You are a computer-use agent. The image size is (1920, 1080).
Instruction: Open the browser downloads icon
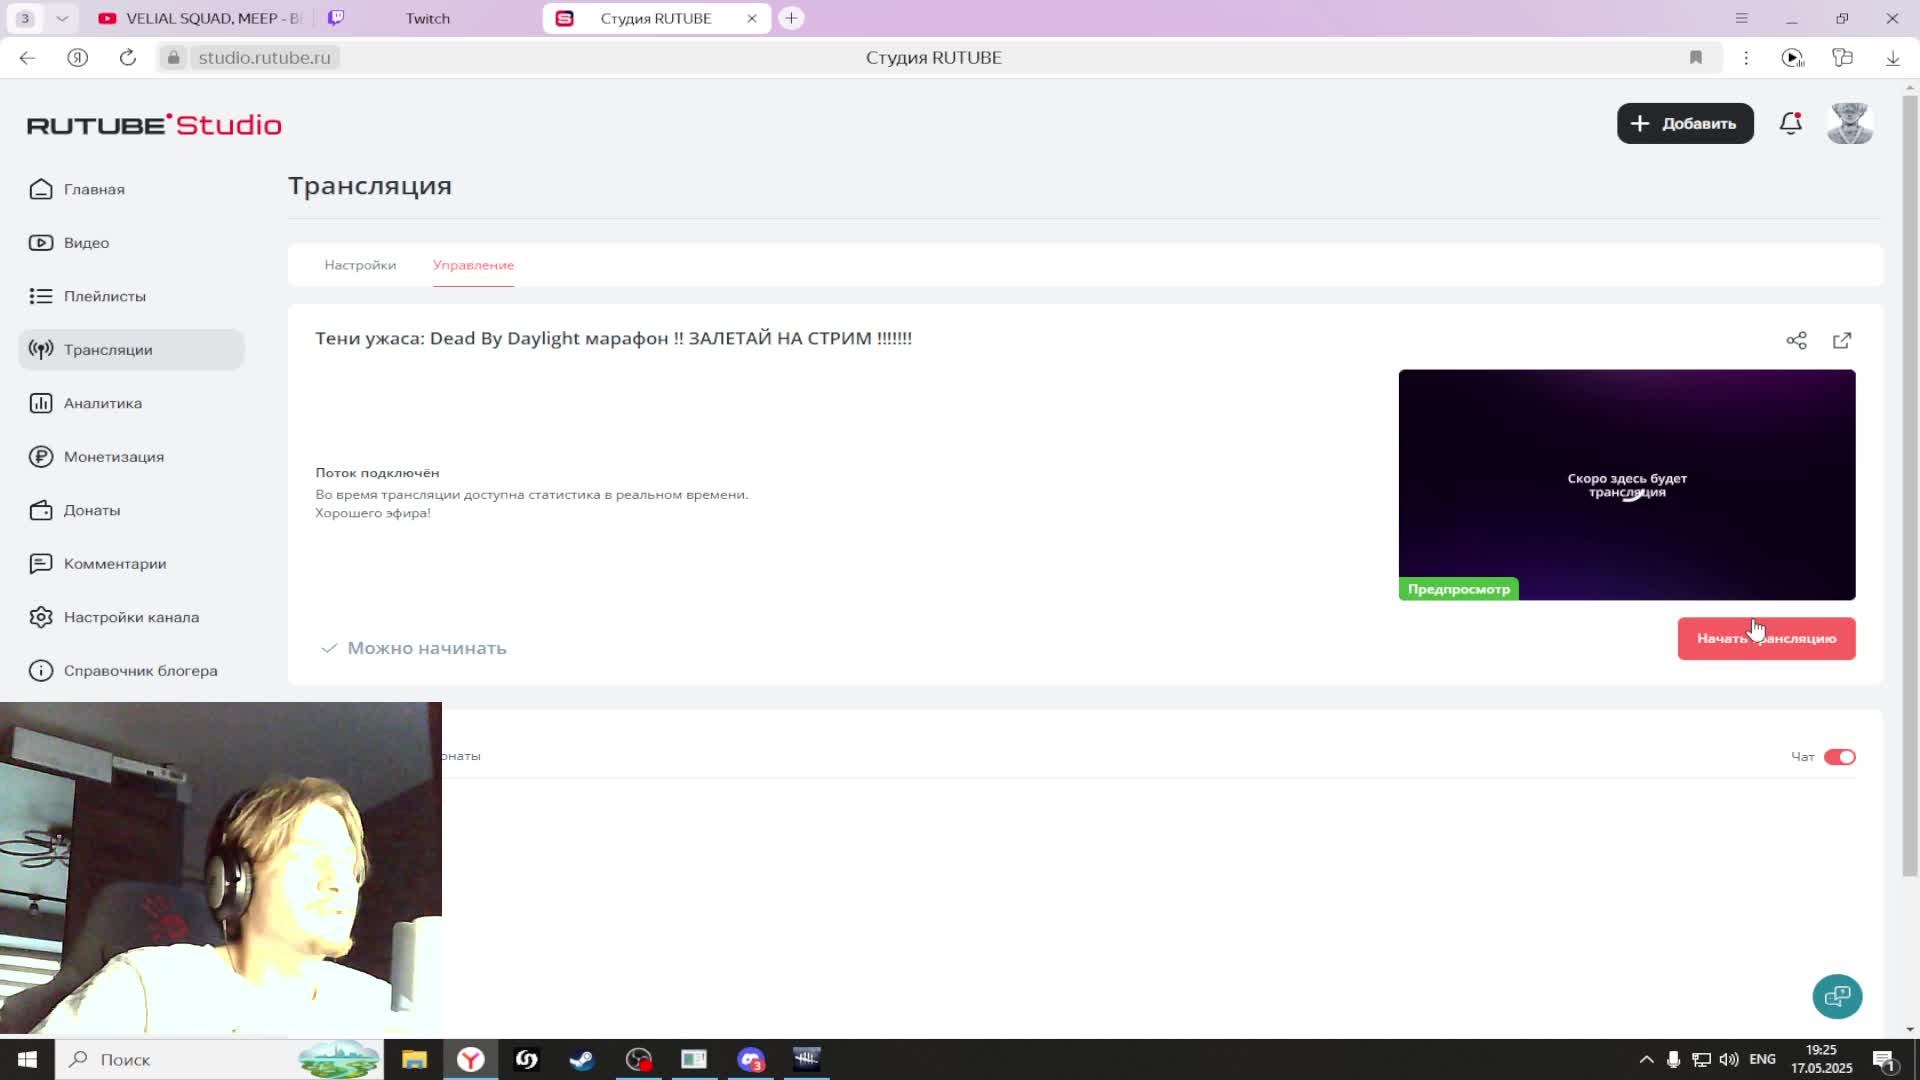point(1892,58)
